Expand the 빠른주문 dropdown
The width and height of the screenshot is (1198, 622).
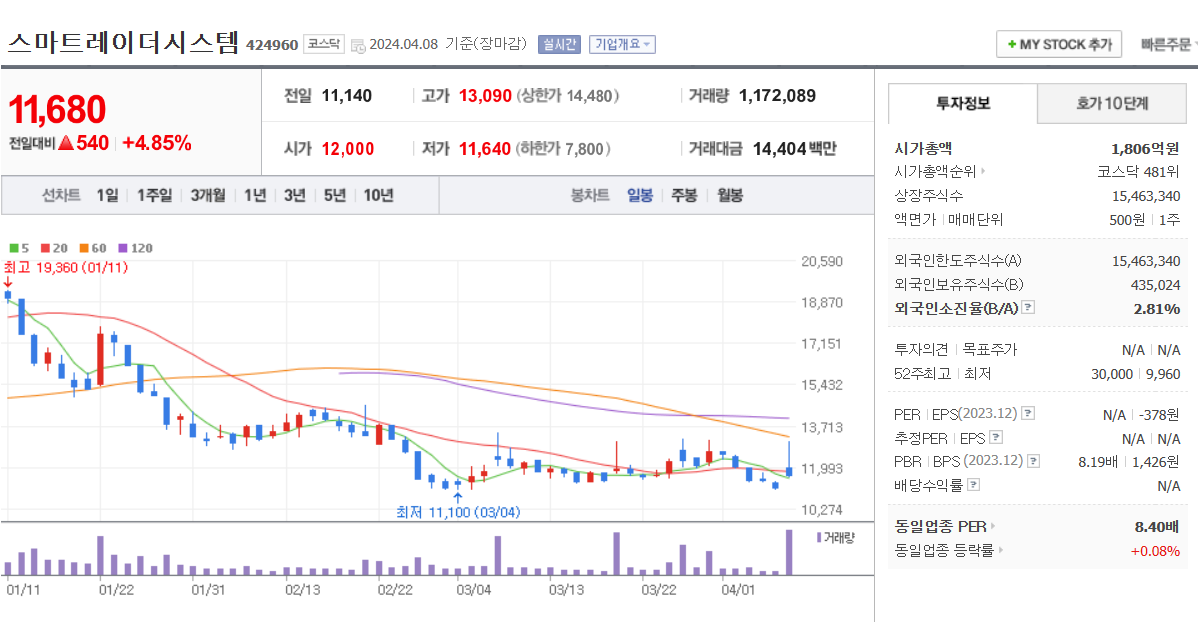click(1168, 44)
